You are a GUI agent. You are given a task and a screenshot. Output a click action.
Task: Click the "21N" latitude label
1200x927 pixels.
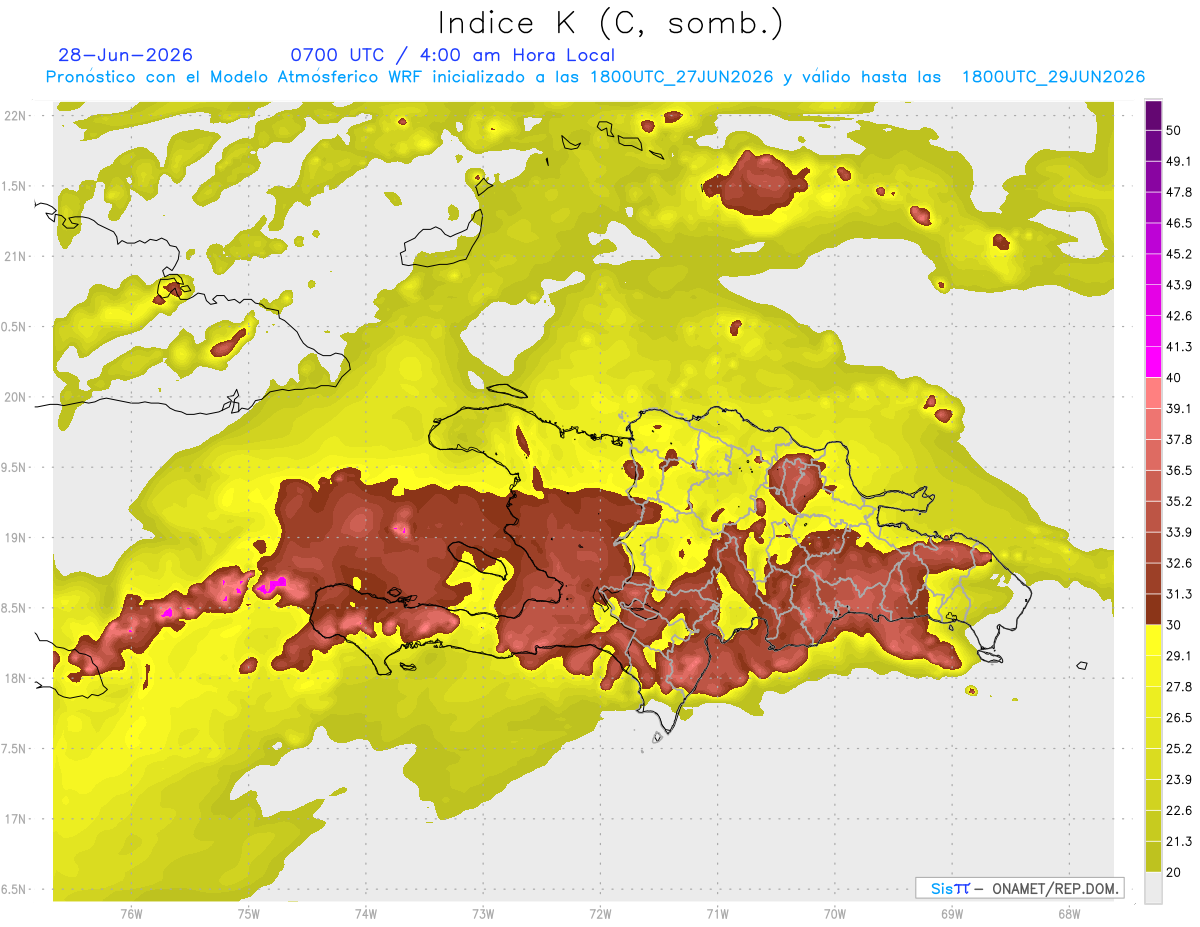point(14,256)
